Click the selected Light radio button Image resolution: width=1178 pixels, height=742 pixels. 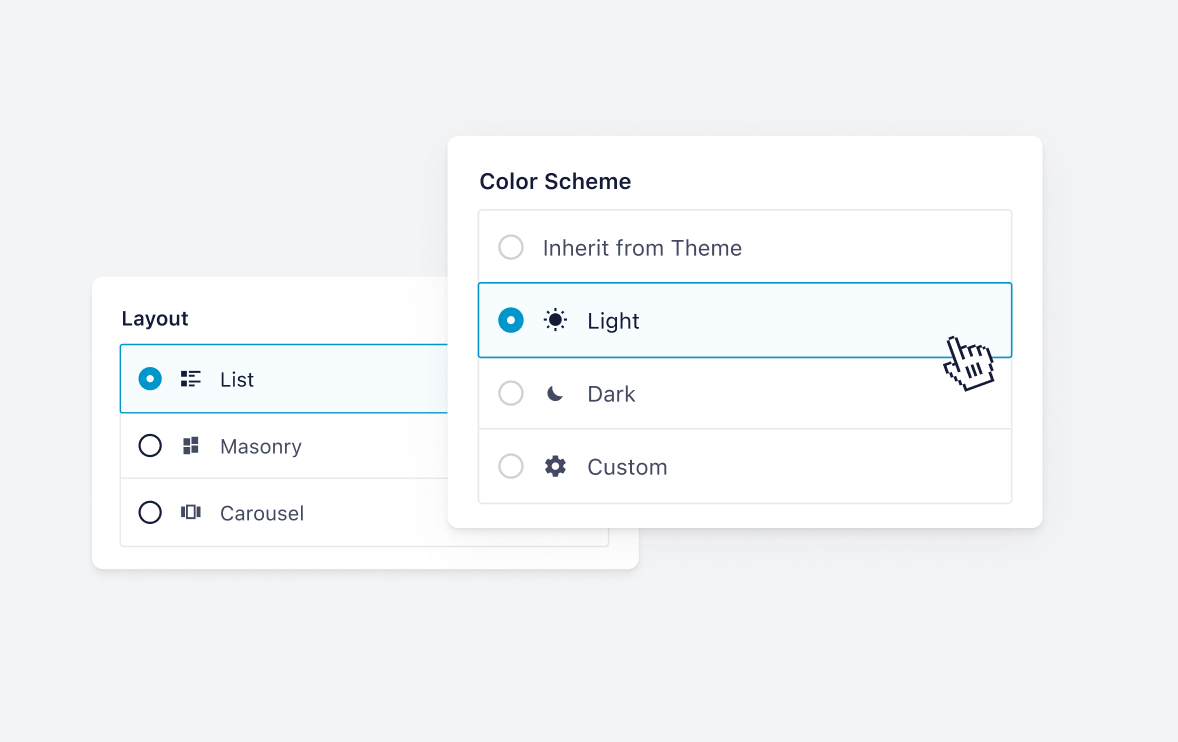[x=511, y=320]
